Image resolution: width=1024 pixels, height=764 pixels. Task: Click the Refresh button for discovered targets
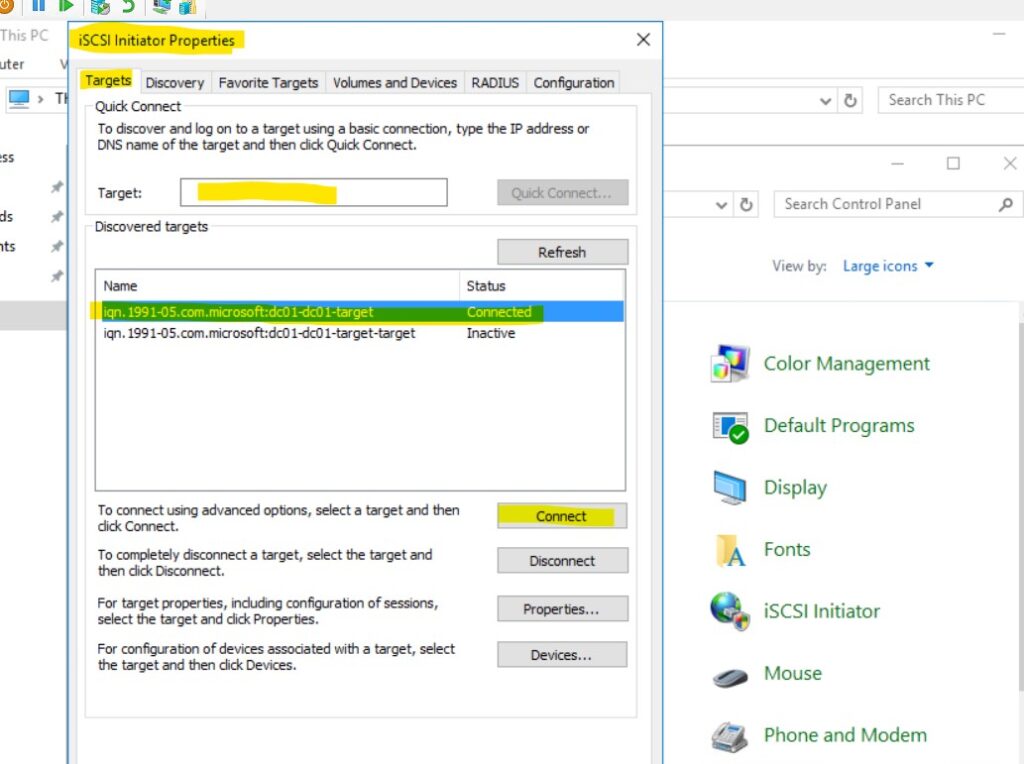pos(562,252)
